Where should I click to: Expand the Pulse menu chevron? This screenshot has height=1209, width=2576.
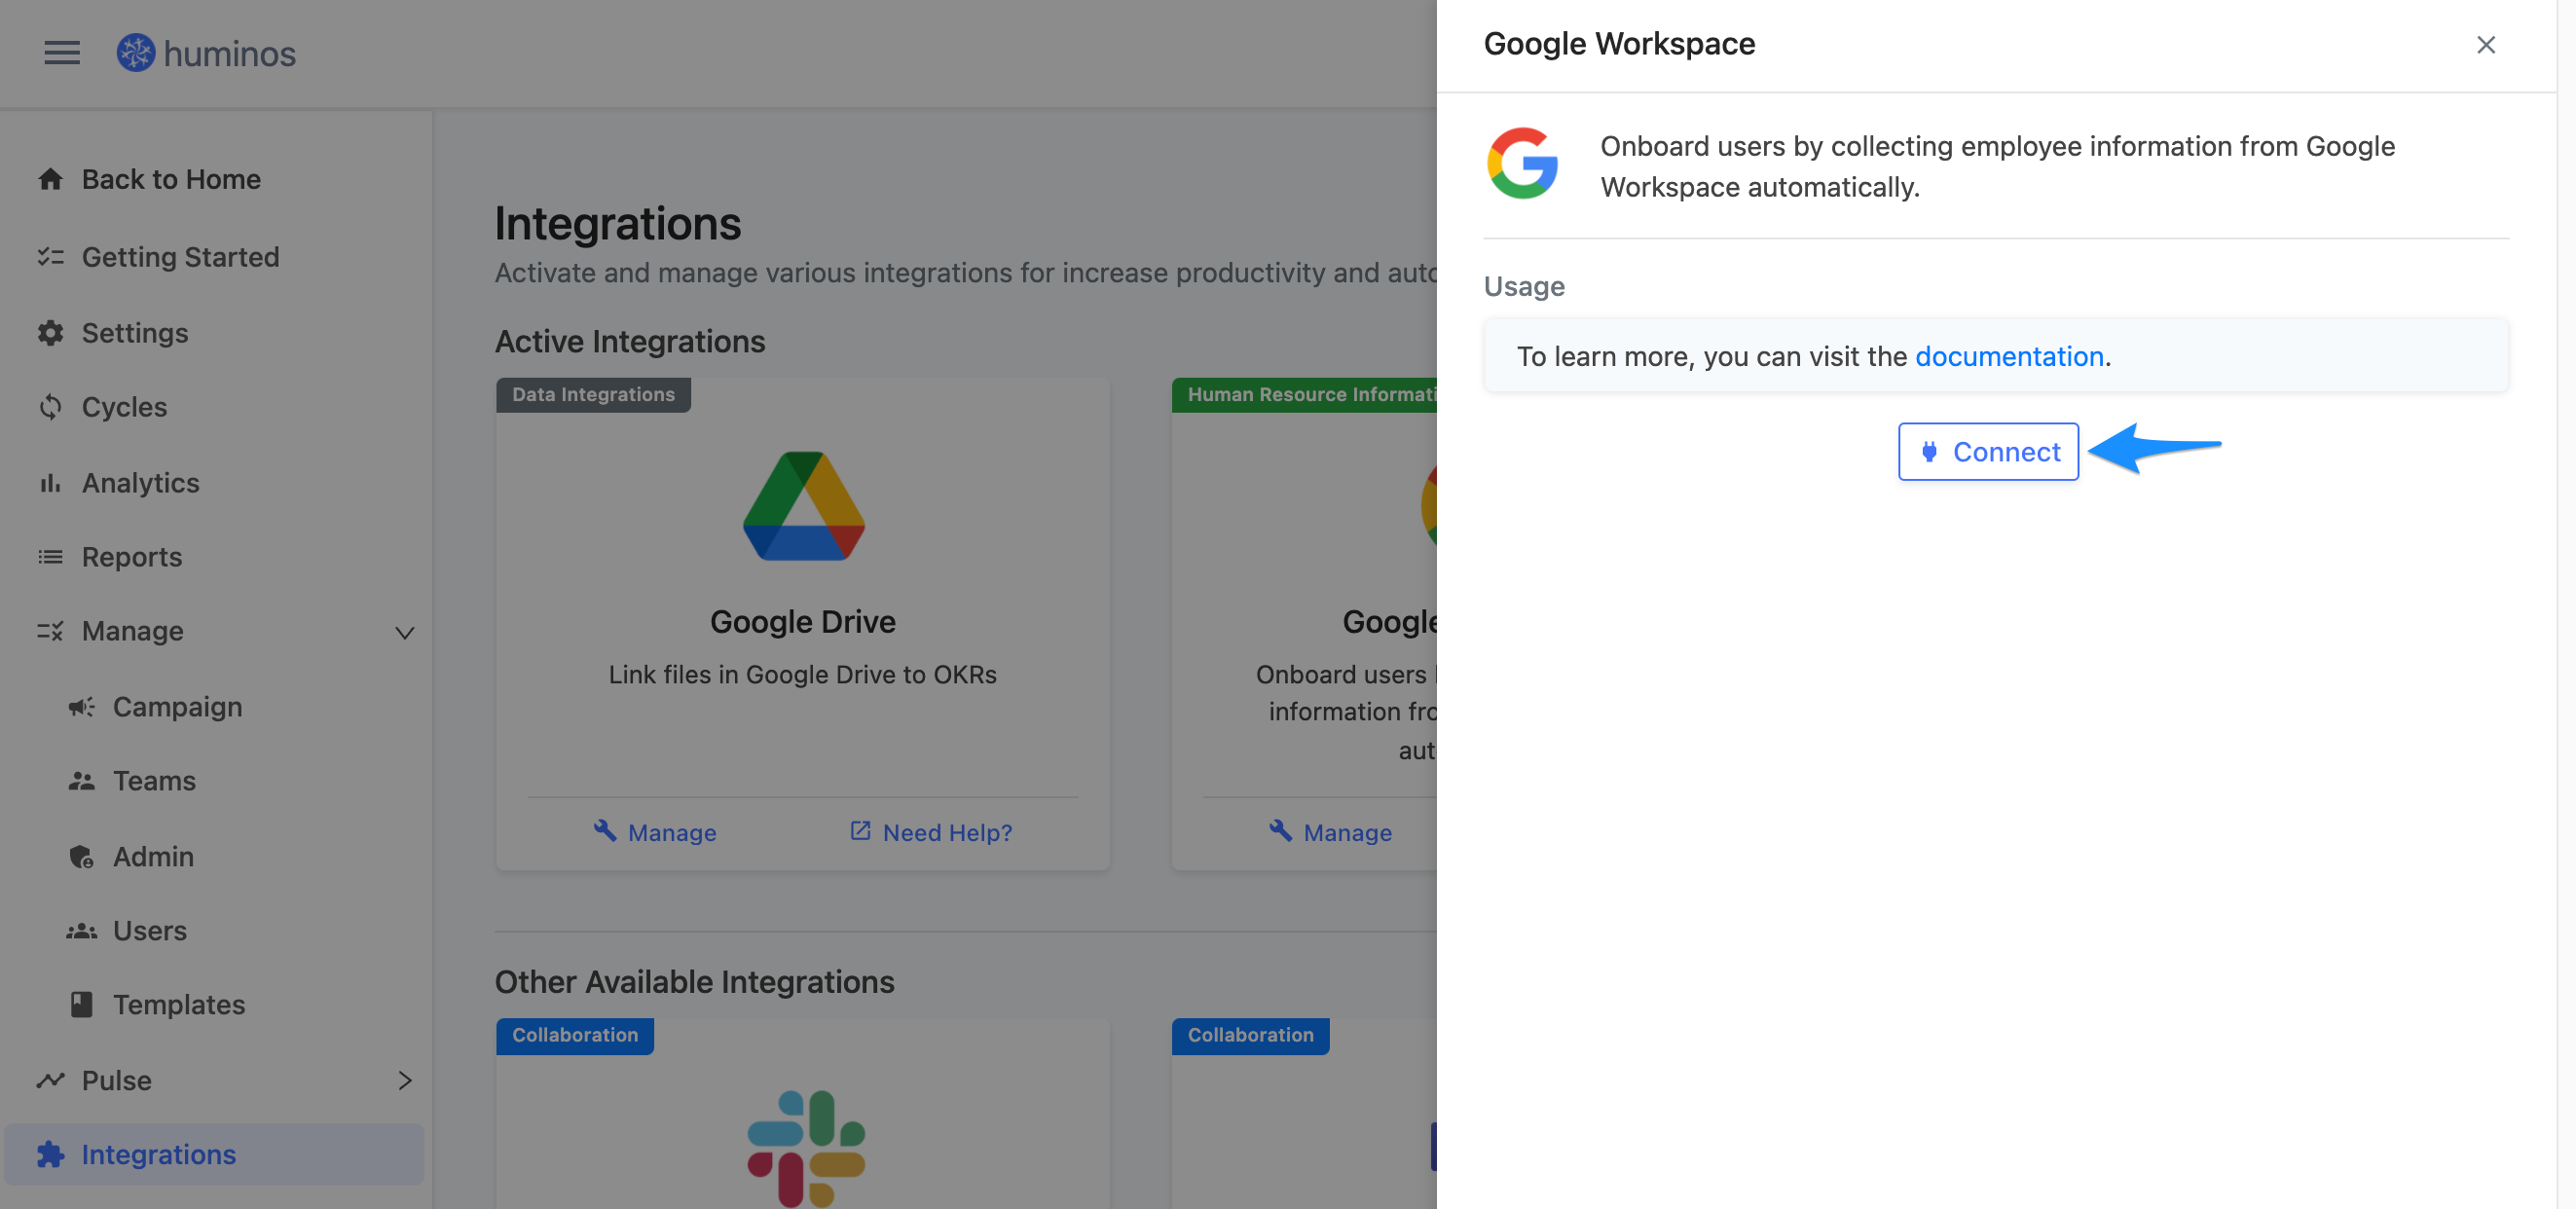point(404,1080)
